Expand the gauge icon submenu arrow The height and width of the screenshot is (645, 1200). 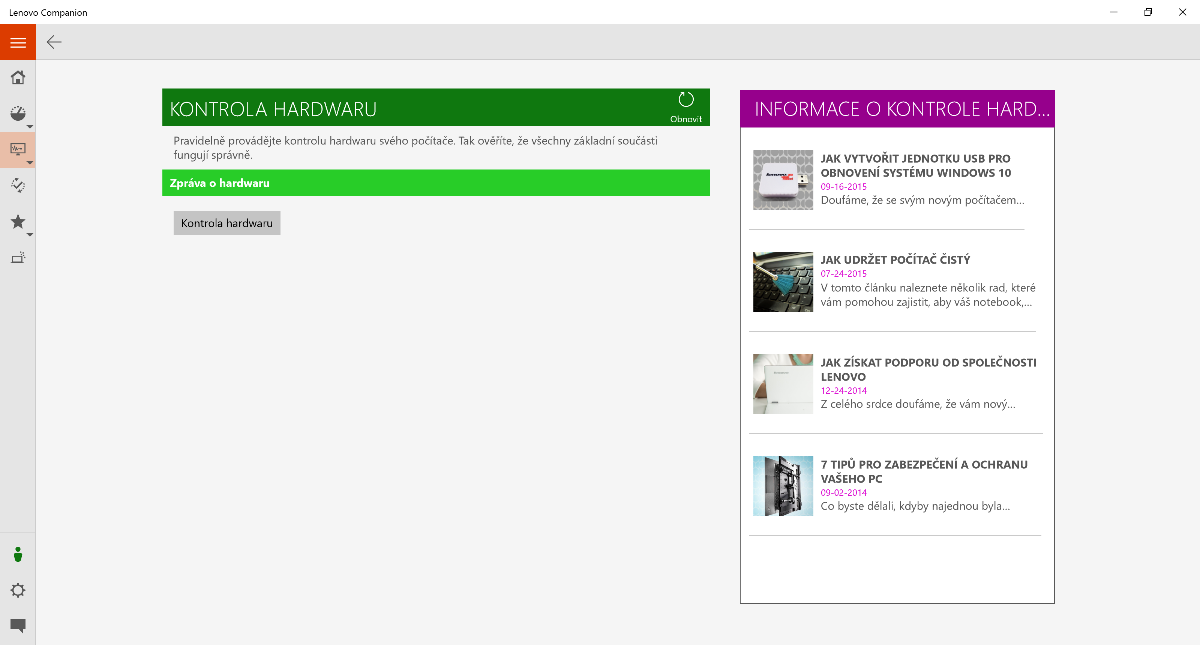point(30,127)
